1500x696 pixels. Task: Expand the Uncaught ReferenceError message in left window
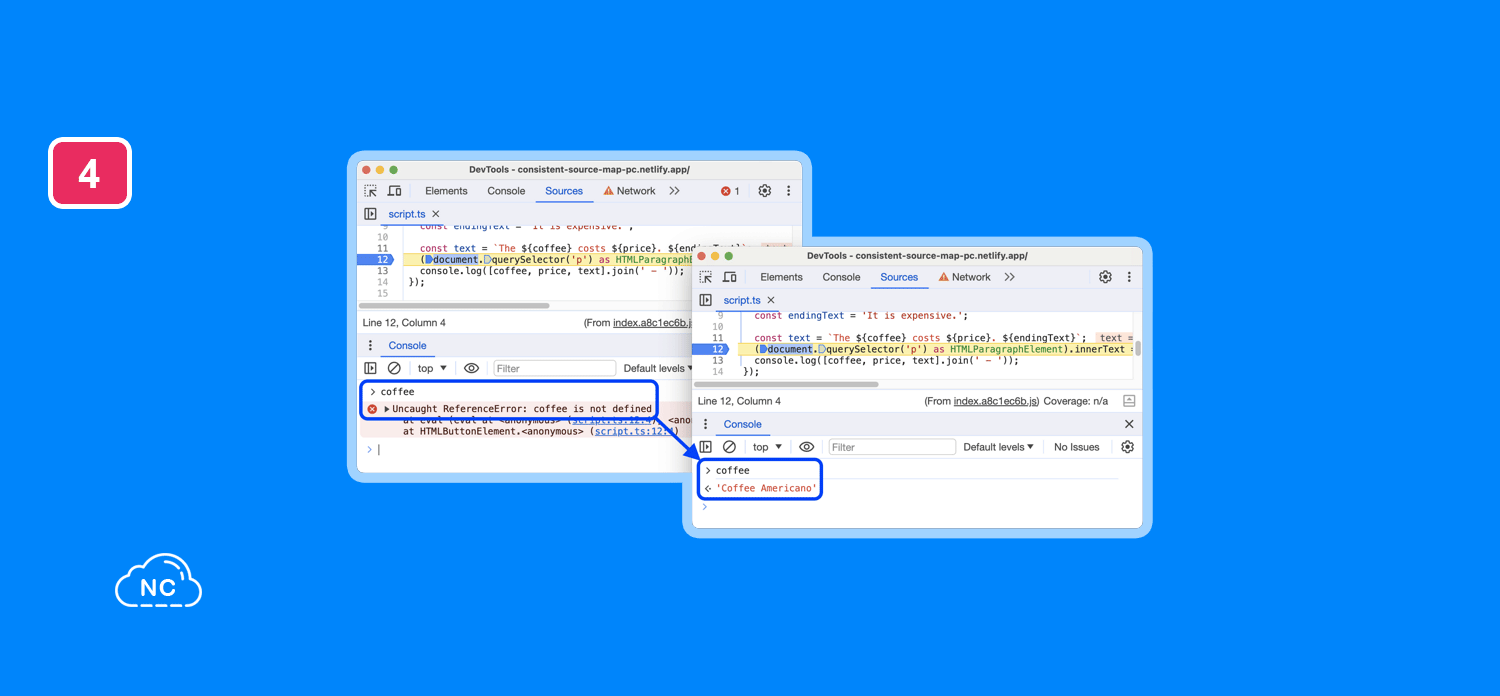tap(387, 409)
